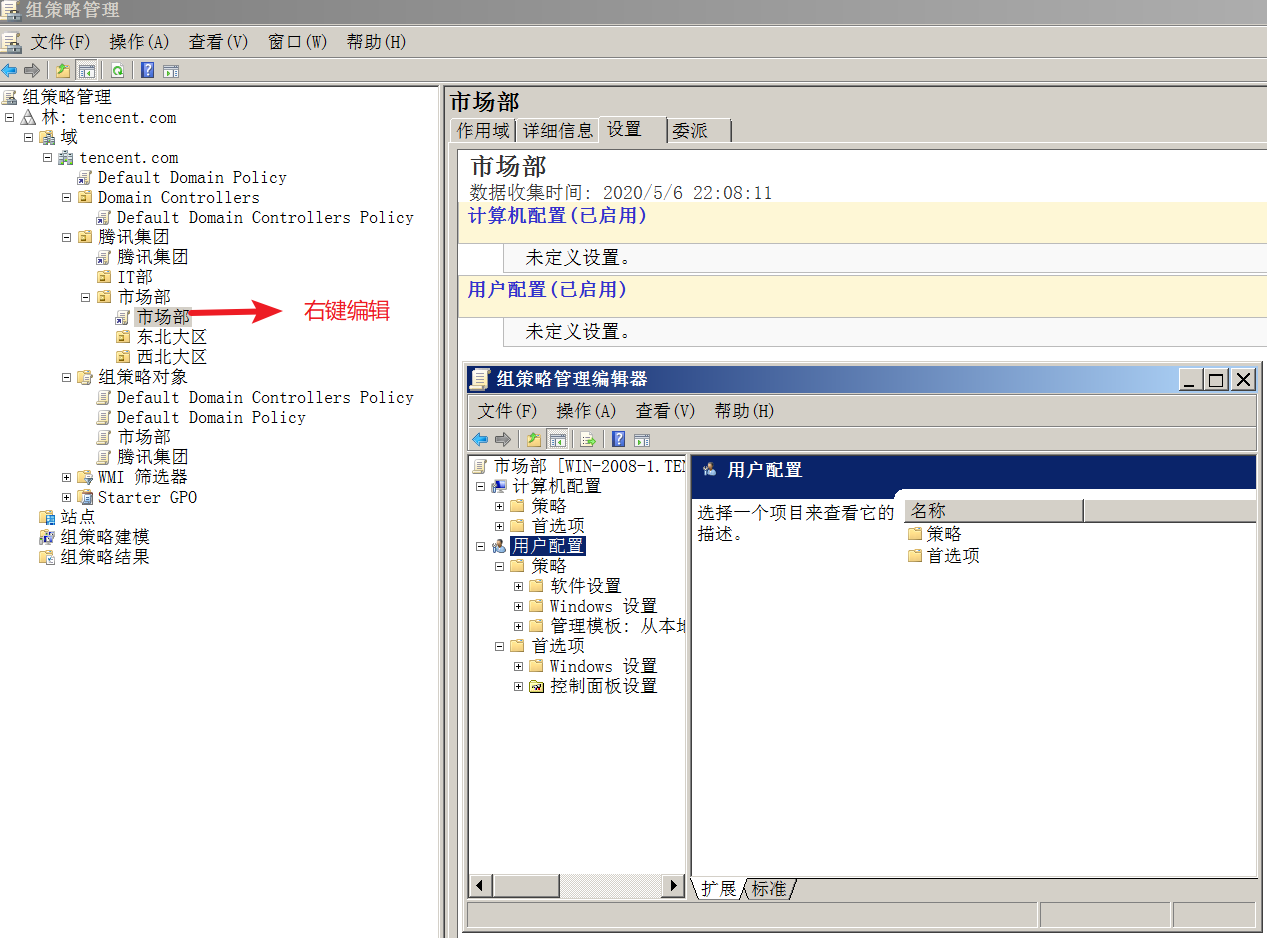
Task: Click 首选项 folder icon in the right list
Action: pyautogui.click(x=915, y=555)
